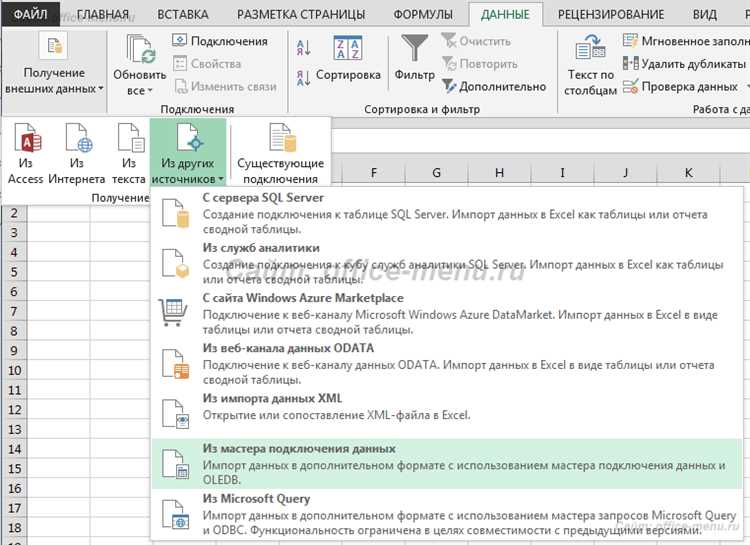This screenshot has height=545, width=750.
Task: Switch to the ВИД tab
Action: click(x=705, y=14)
